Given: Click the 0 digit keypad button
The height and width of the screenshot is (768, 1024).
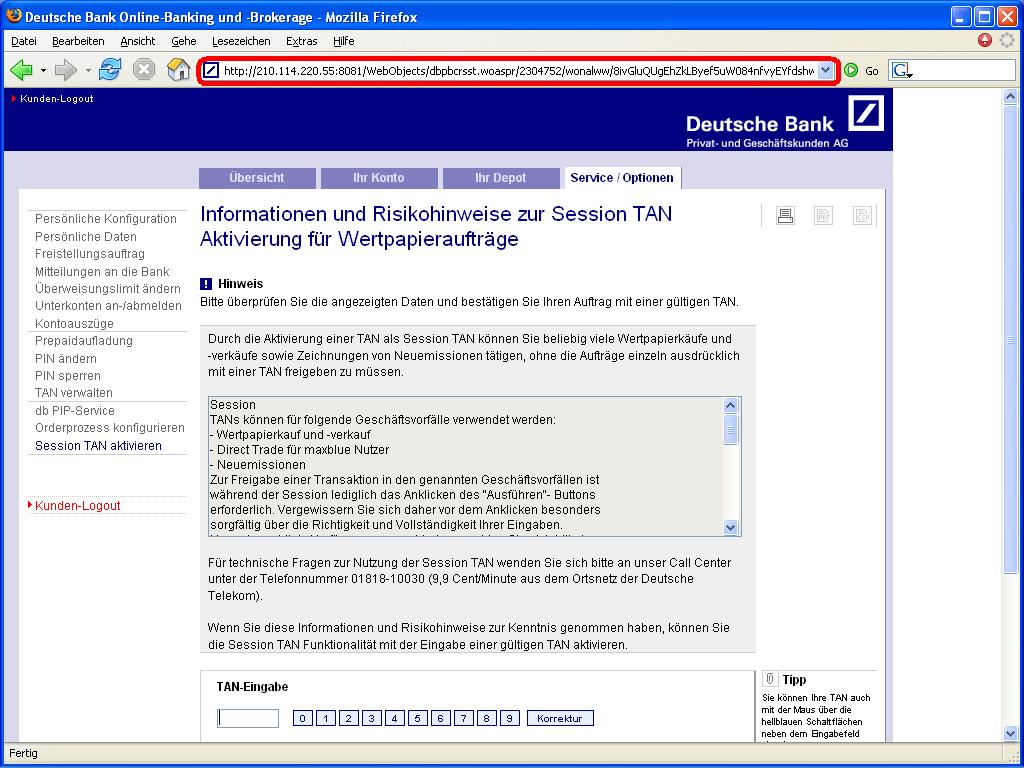Looking at the screenshot, I should (x=302, y=718).
